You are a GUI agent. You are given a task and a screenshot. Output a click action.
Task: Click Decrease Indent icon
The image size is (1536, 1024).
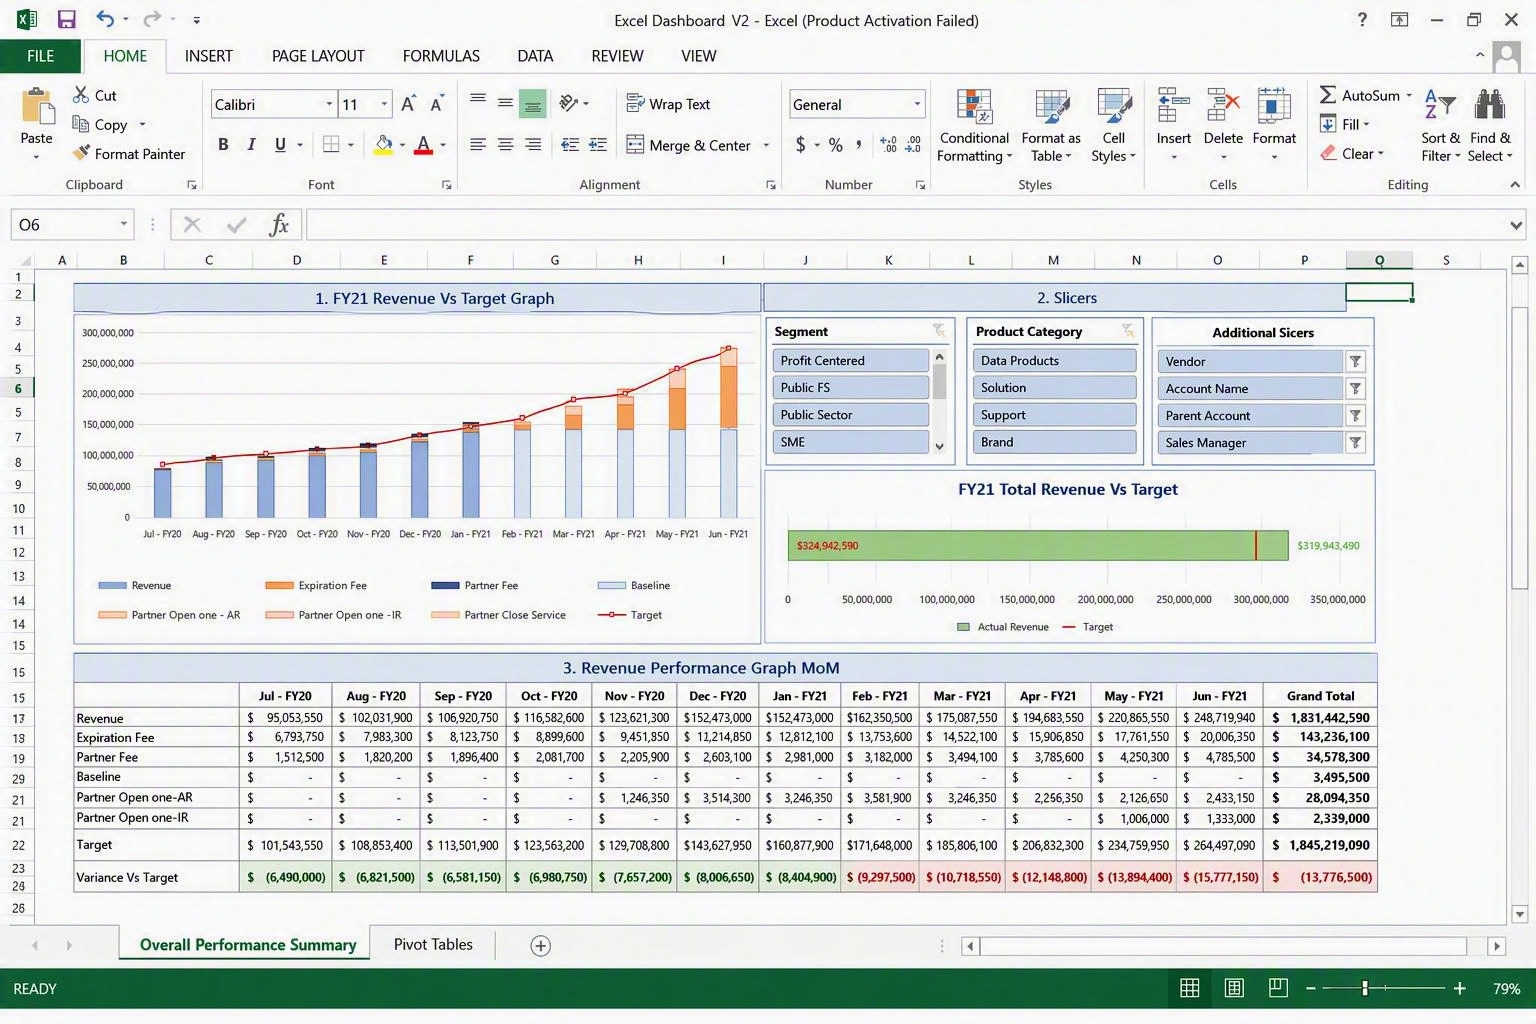[570, 145]
